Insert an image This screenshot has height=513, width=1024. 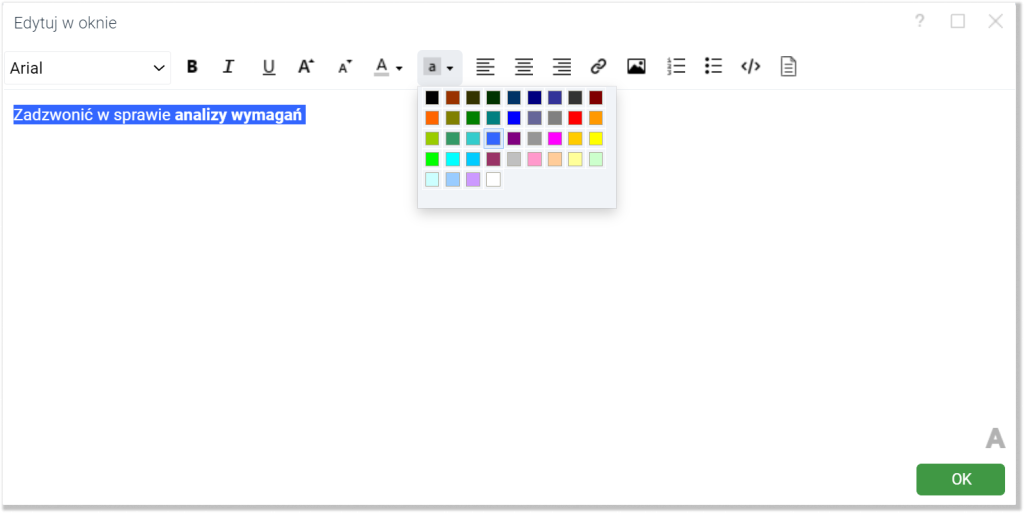[636, 67]
